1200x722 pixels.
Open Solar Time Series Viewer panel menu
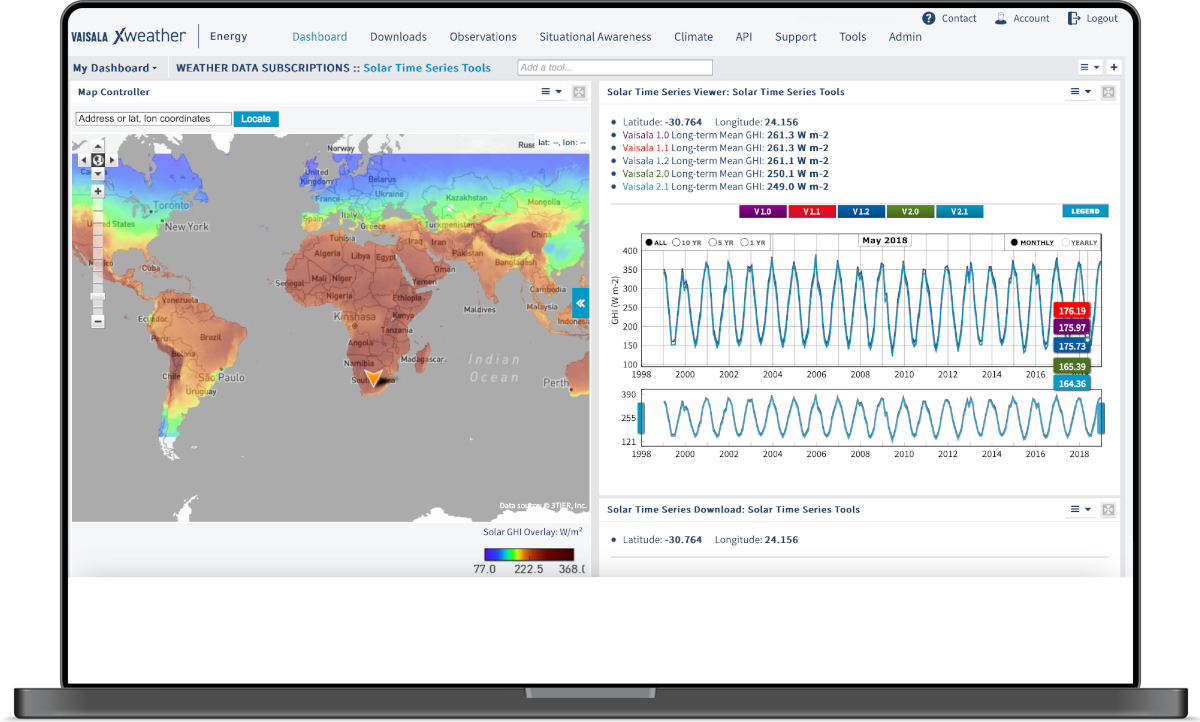[x=1081, y=92]
